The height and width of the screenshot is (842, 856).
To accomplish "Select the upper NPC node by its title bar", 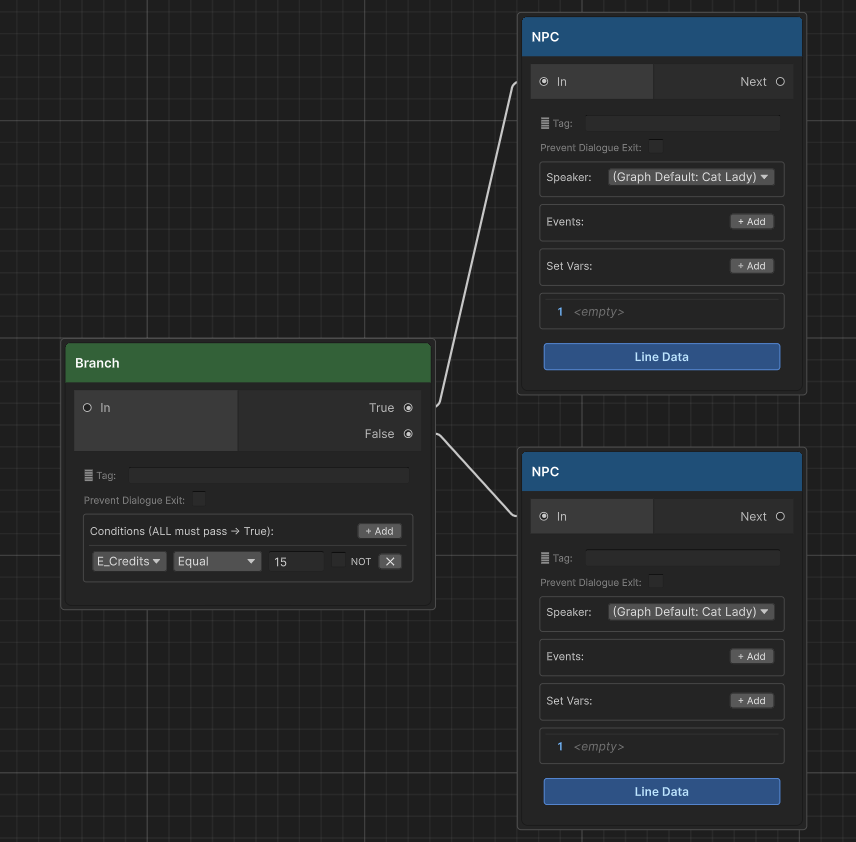I will pyautogui.click(x=662, y=37).
